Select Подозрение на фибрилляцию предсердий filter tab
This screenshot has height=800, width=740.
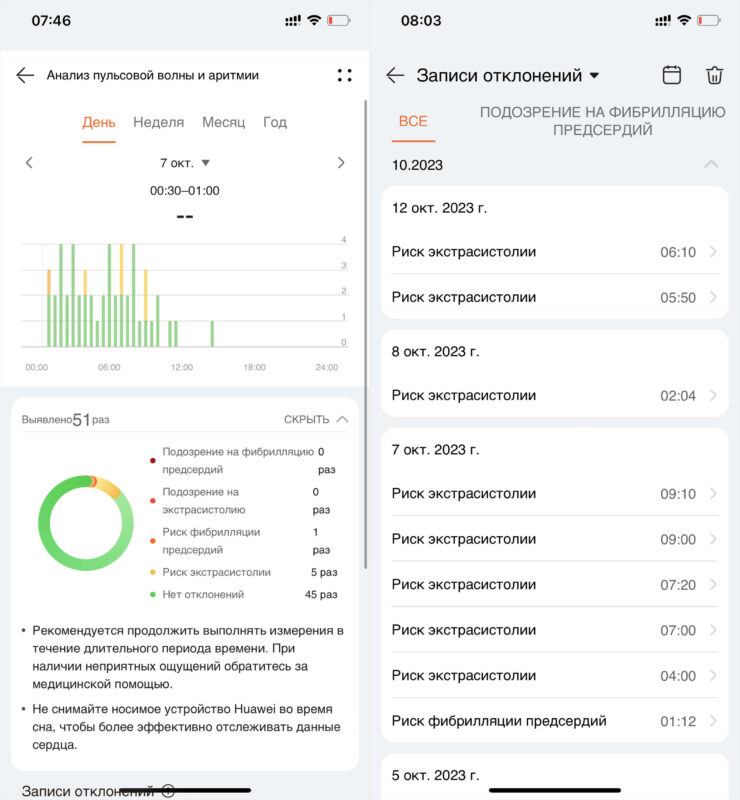tap(602, 121)
